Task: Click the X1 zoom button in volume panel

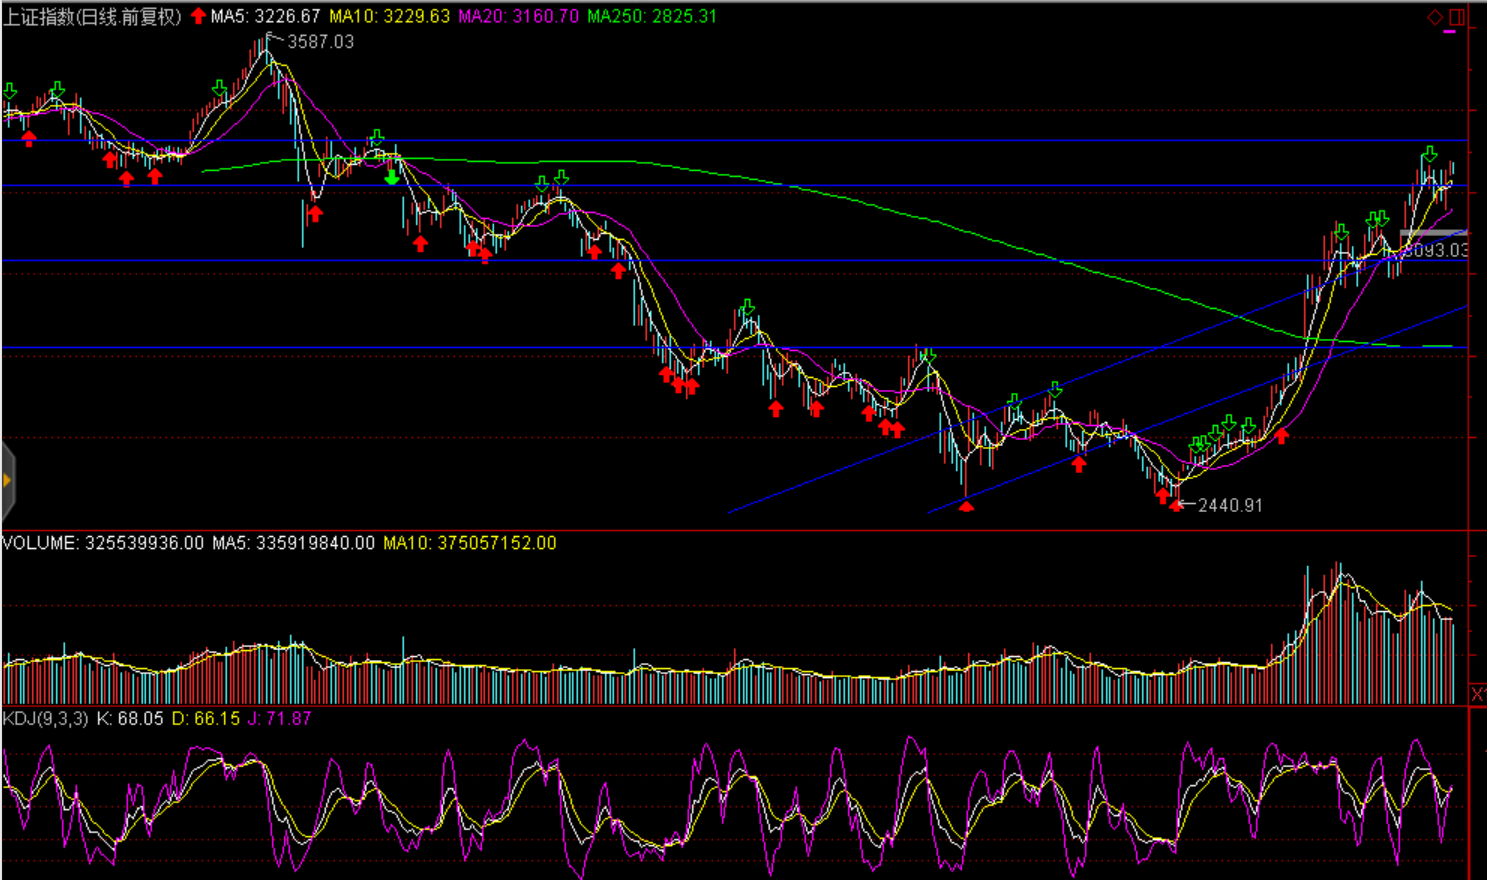Action: (x=1478, y=693)
